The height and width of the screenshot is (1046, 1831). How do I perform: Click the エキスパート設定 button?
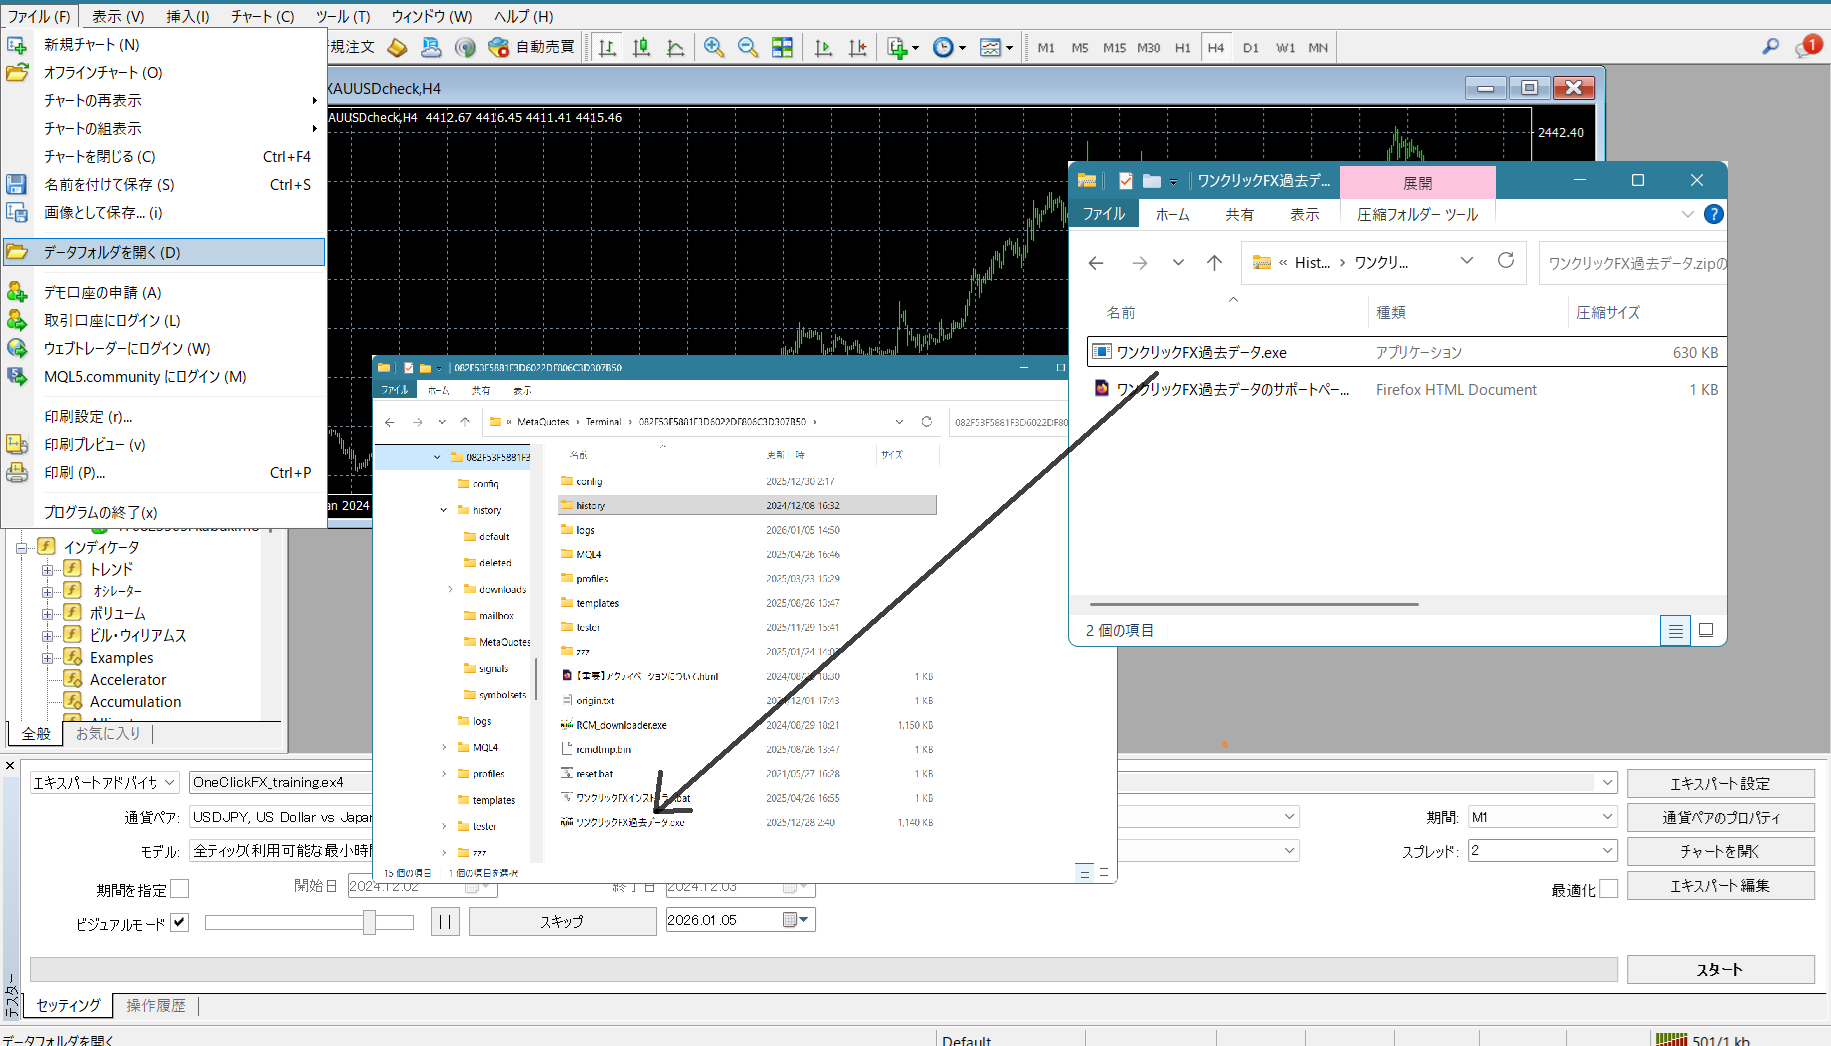1719,783
